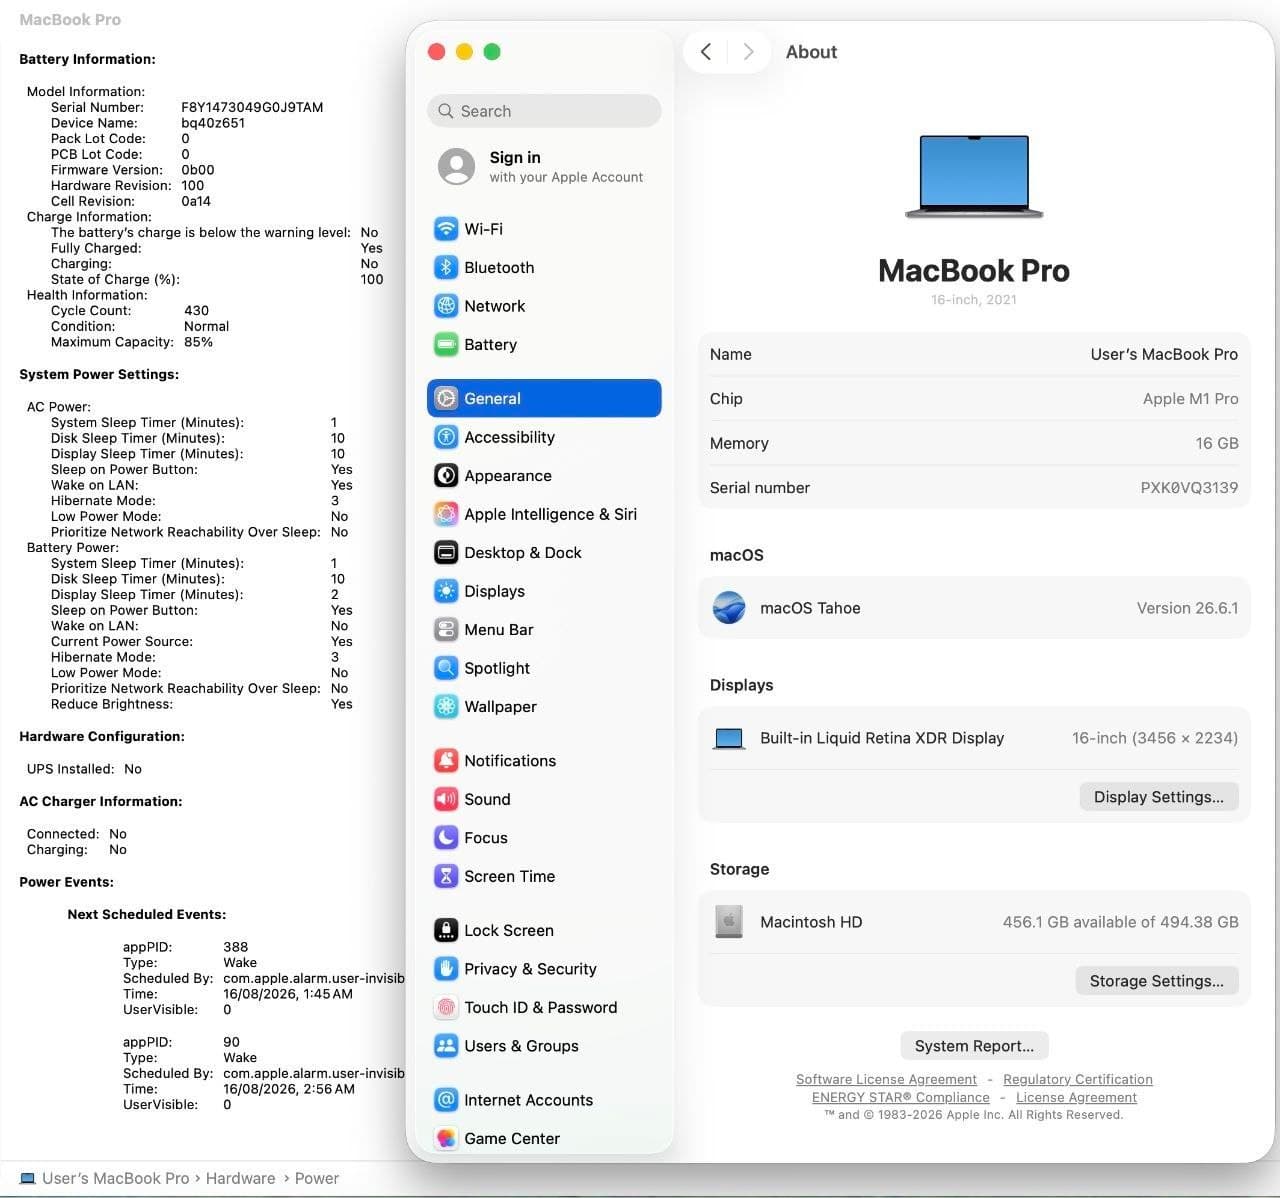Select the General gear icon
The height and width of the screenshot is (1198, 1280).
click(446, 398)
